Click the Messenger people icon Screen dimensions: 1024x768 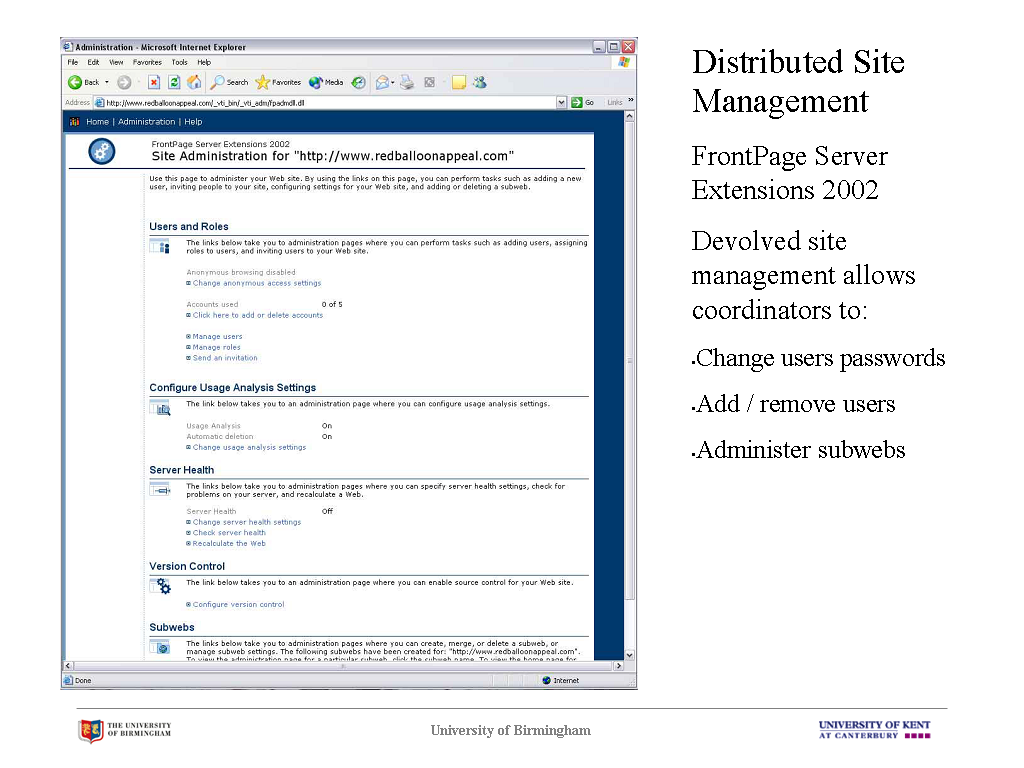(480, 82)
